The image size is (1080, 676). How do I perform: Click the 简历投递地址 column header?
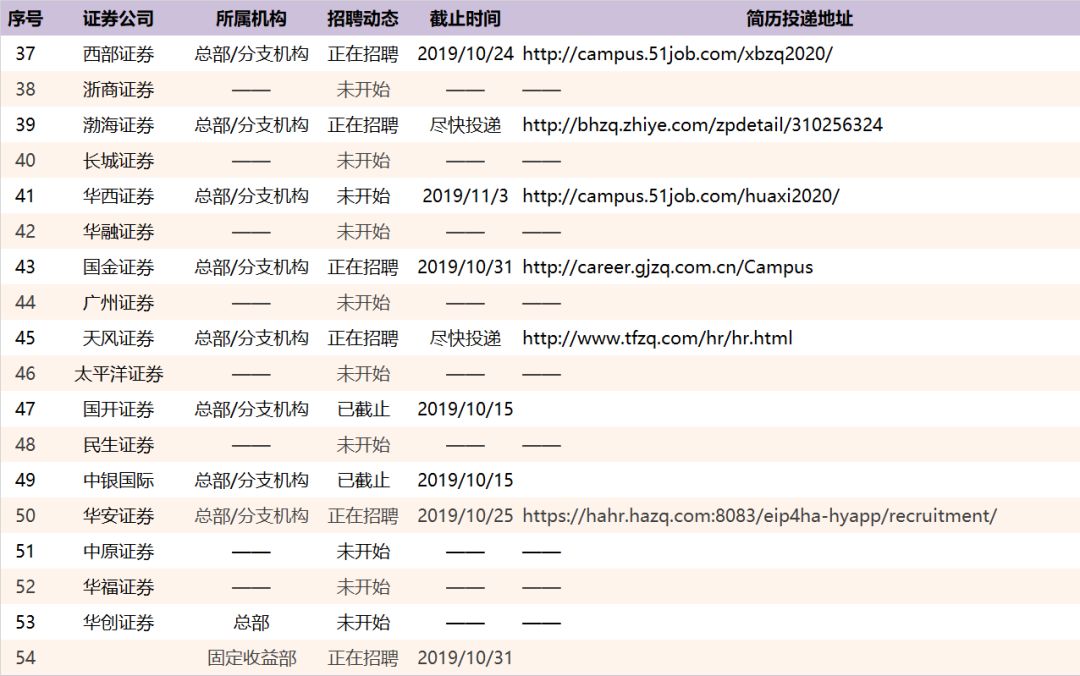coord(799,19)
